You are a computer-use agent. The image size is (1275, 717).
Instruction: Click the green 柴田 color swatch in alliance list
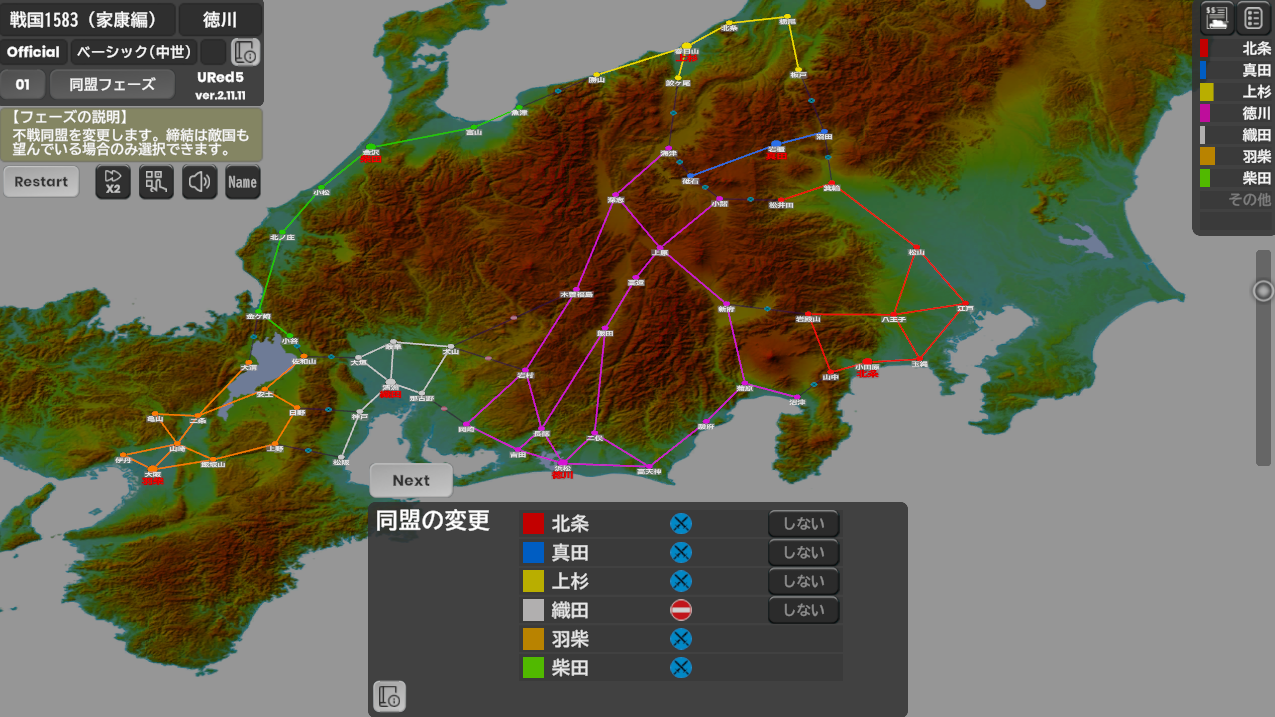pos(533,668)
